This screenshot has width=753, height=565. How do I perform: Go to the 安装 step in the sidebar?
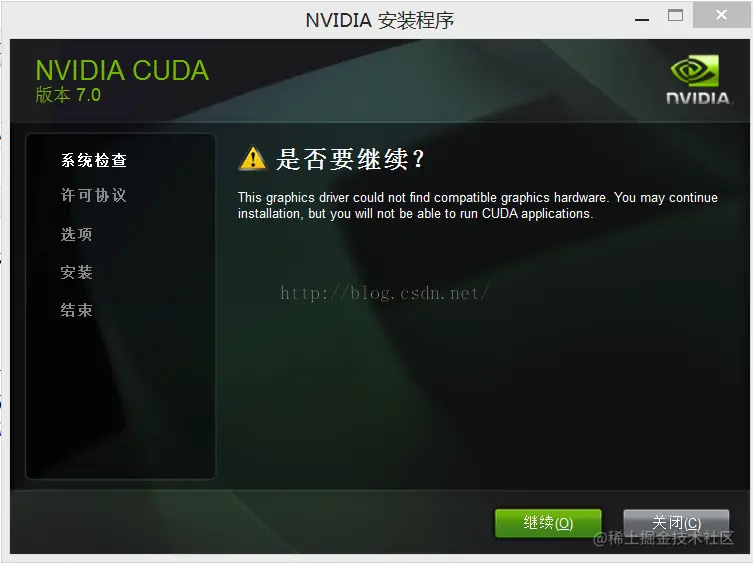point(76,272)
